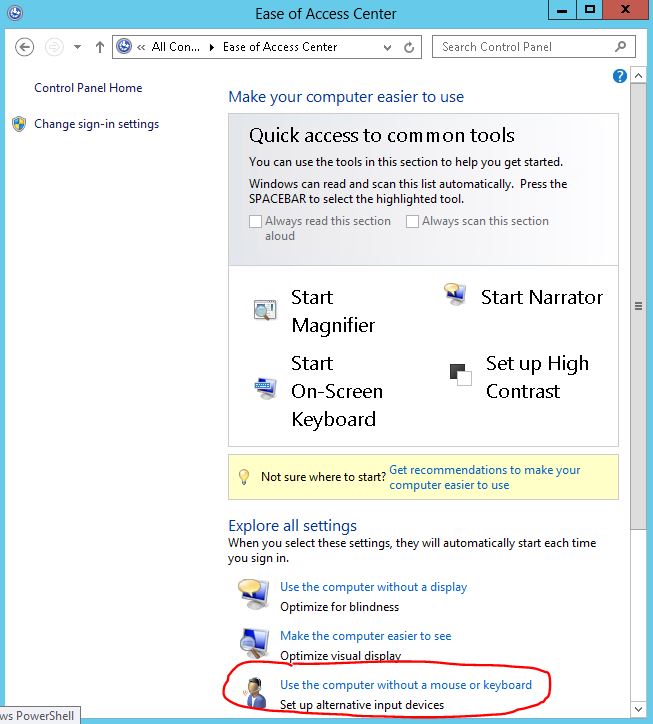Open Change sign-in settings

[x=97, y=124]
